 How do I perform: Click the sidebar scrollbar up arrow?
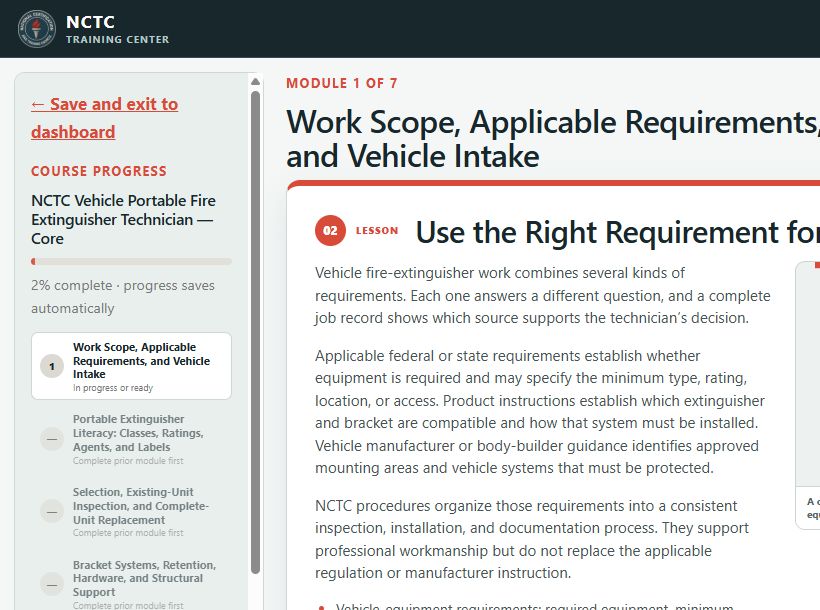pyautogui.click(x=255, y=82)
